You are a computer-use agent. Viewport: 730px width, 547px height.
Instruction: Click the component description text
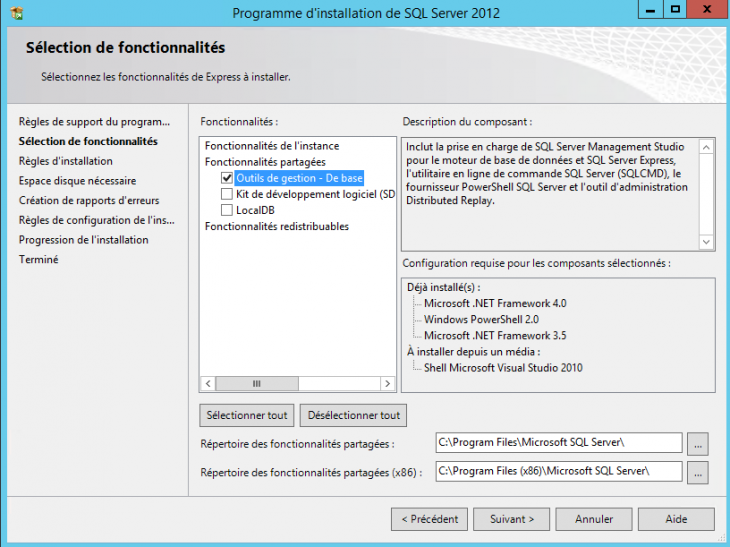tap(547, 174)
